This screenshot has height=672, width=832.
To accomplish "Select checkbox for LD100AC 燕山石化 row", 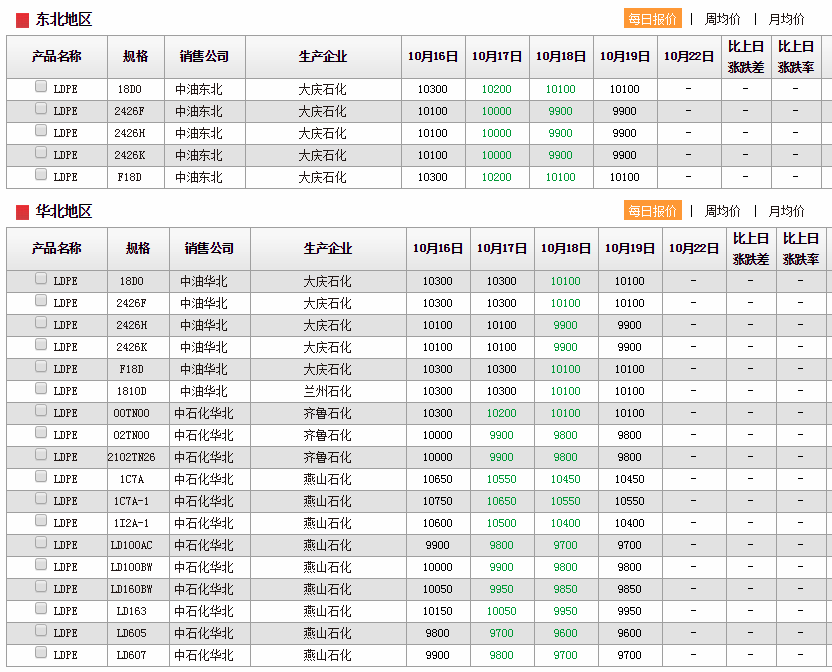I will point(41,542).
